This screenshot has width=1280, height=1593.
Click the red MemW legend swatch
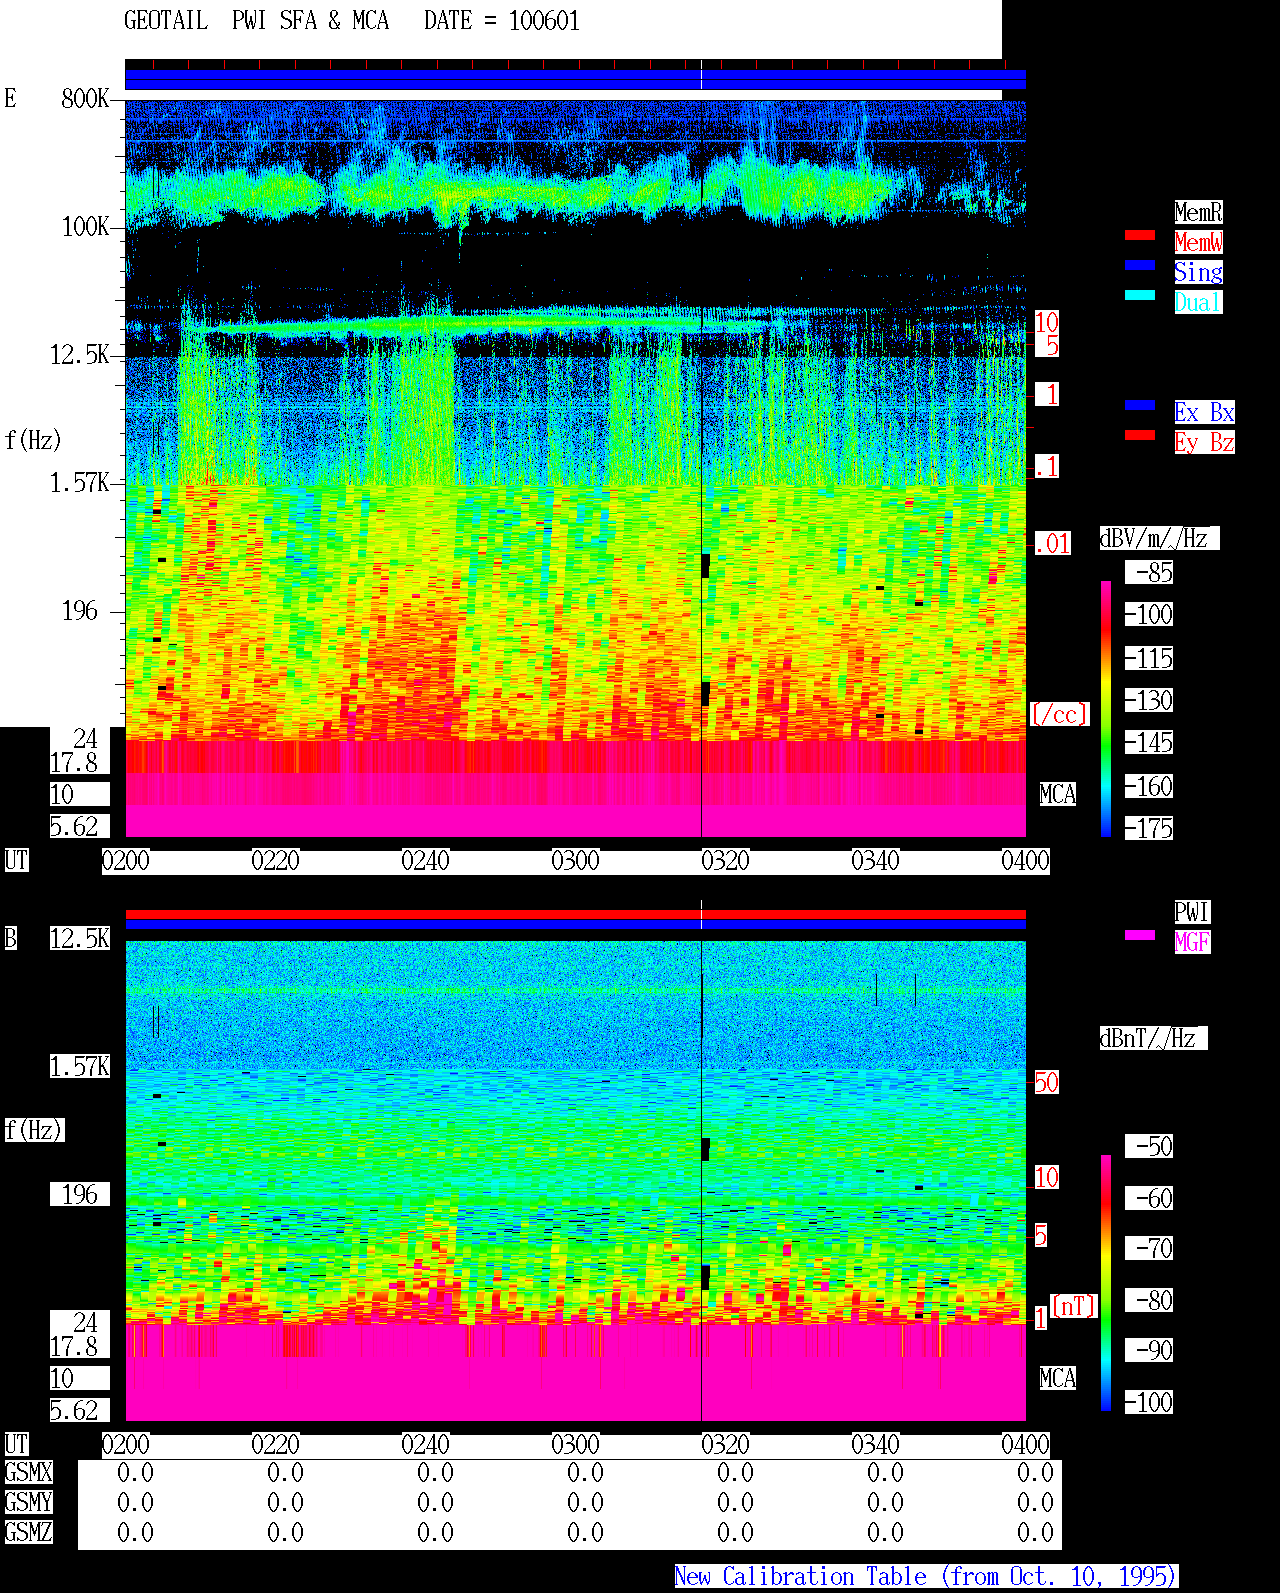point(1140,235)
